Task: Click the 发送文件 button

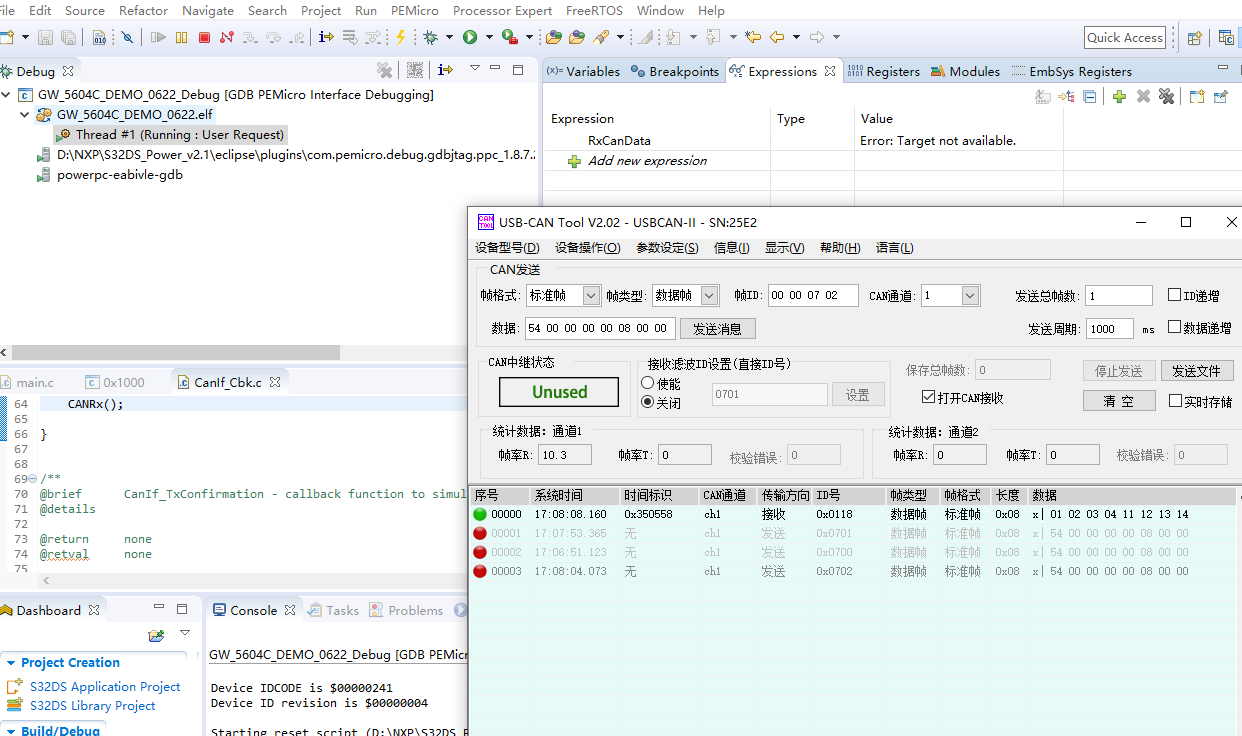Action: coord(1197,370)
